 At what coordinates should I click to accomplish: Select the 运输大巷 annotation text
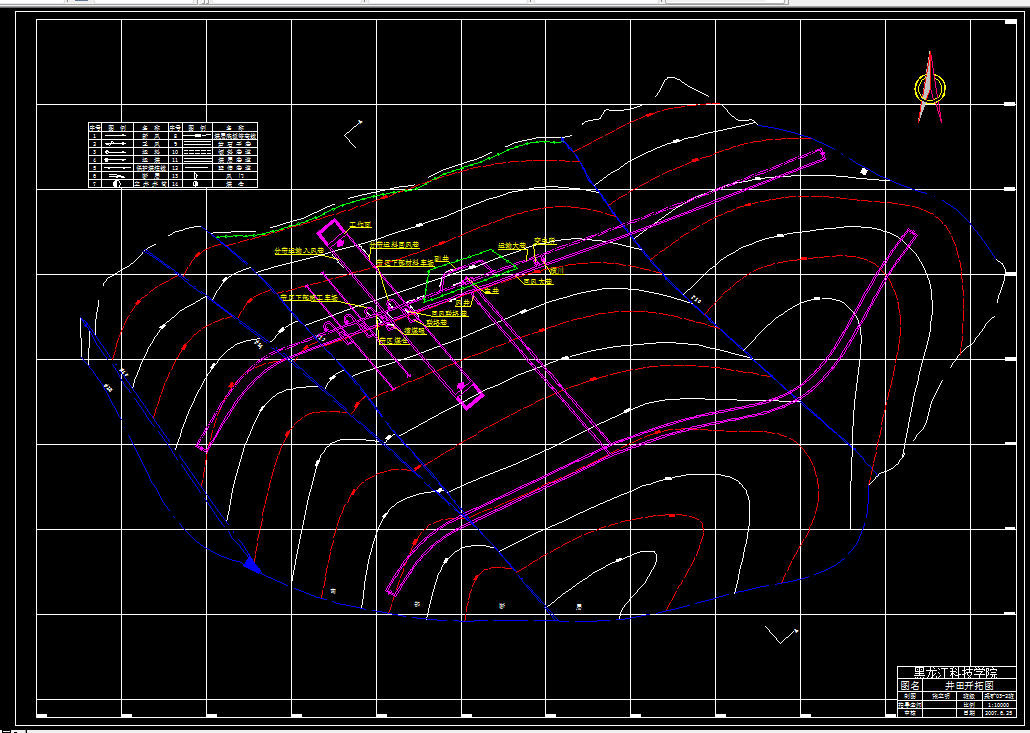512,246
